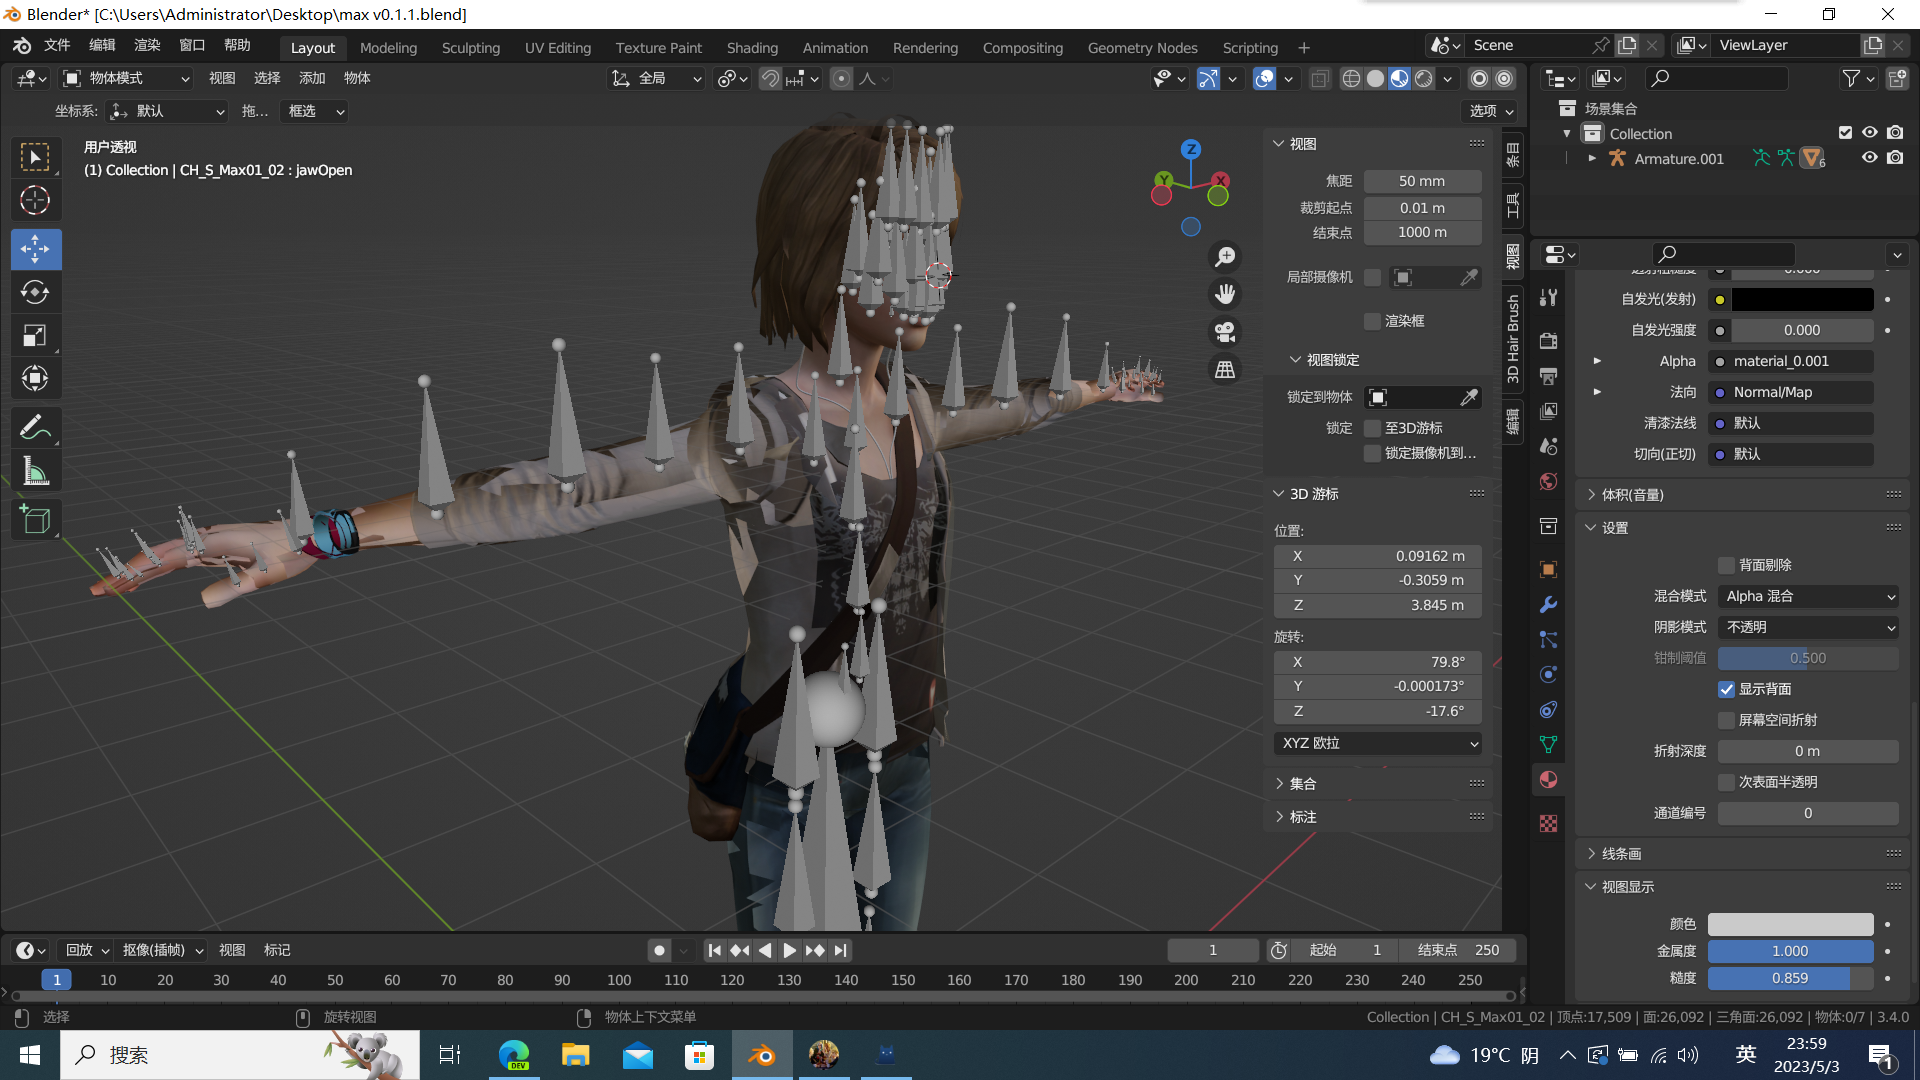The image size is (1920, 1080).
Task: Enable 渲染框 checkbox in view panel
Action: click(x=1372, y=321)
